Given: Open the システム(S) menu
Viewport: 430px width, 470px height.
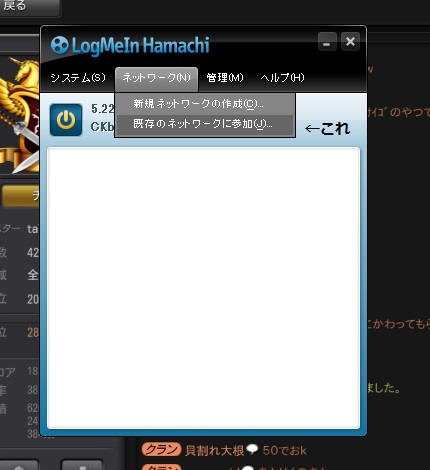Looking at the screenshot, I should (78, 78).
